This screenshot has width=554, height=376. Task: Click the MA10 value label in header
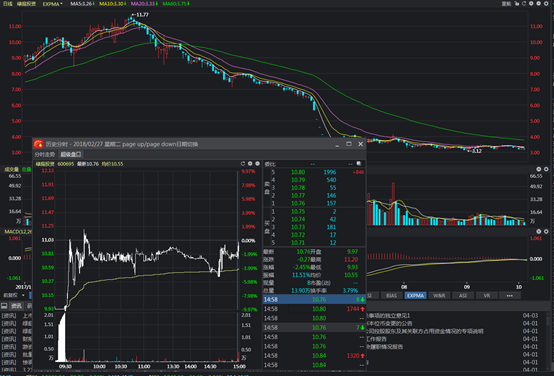[x=112, y=4]
